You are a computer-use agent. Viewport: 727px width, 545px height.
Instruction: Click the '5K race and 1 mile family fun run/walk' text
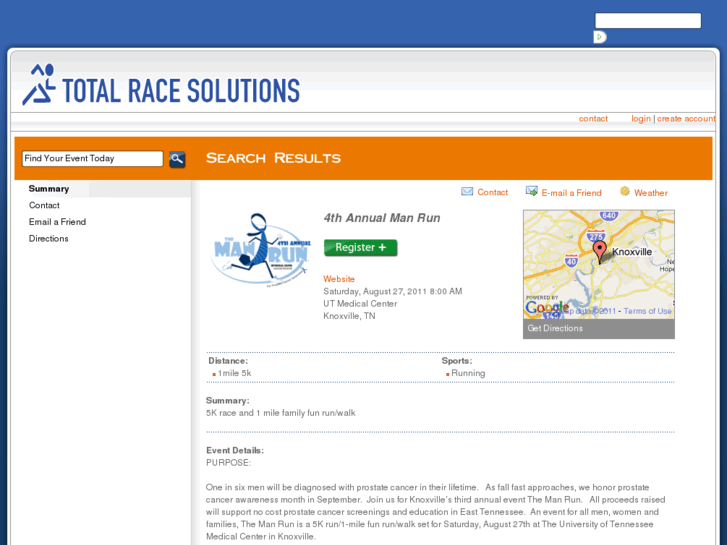(281, 413)
